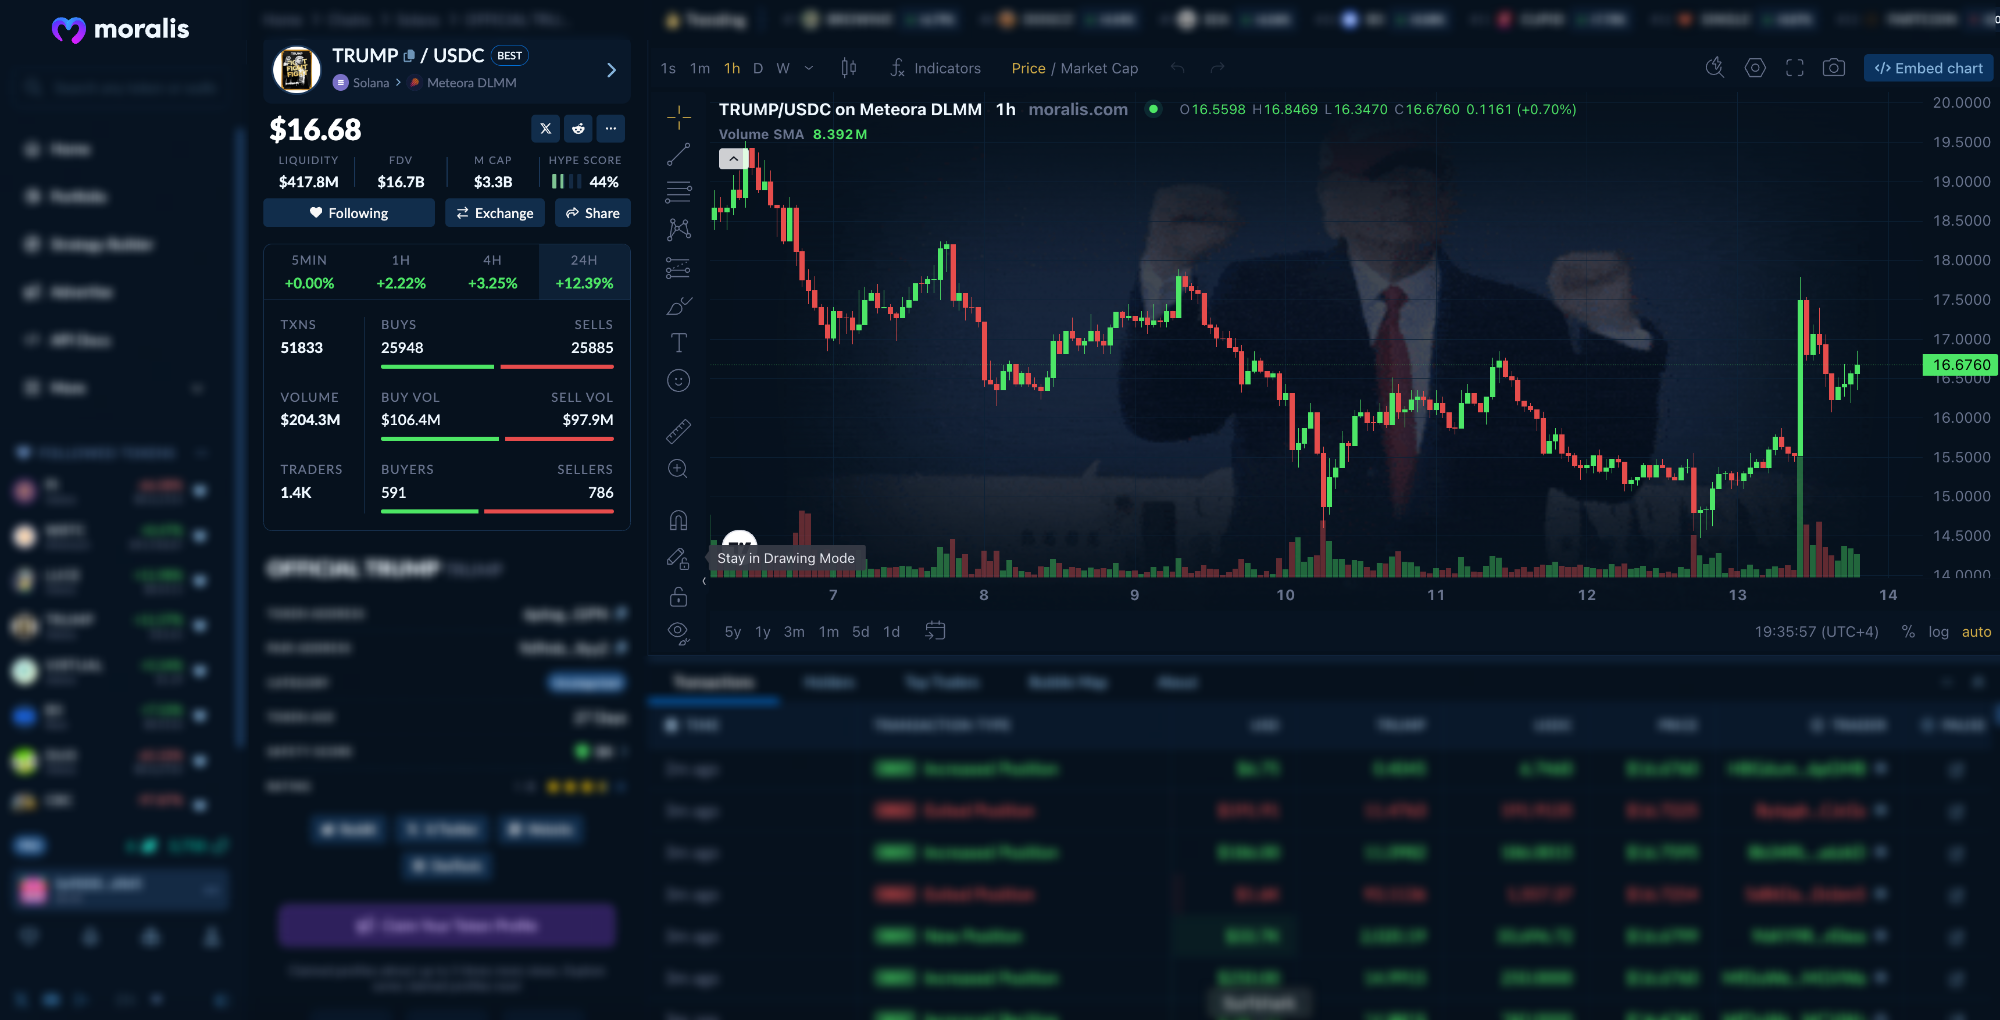This screenshot has height=1020, width=2000.
Task: Set chart range to 5d
Action: (x=860, y=632)
